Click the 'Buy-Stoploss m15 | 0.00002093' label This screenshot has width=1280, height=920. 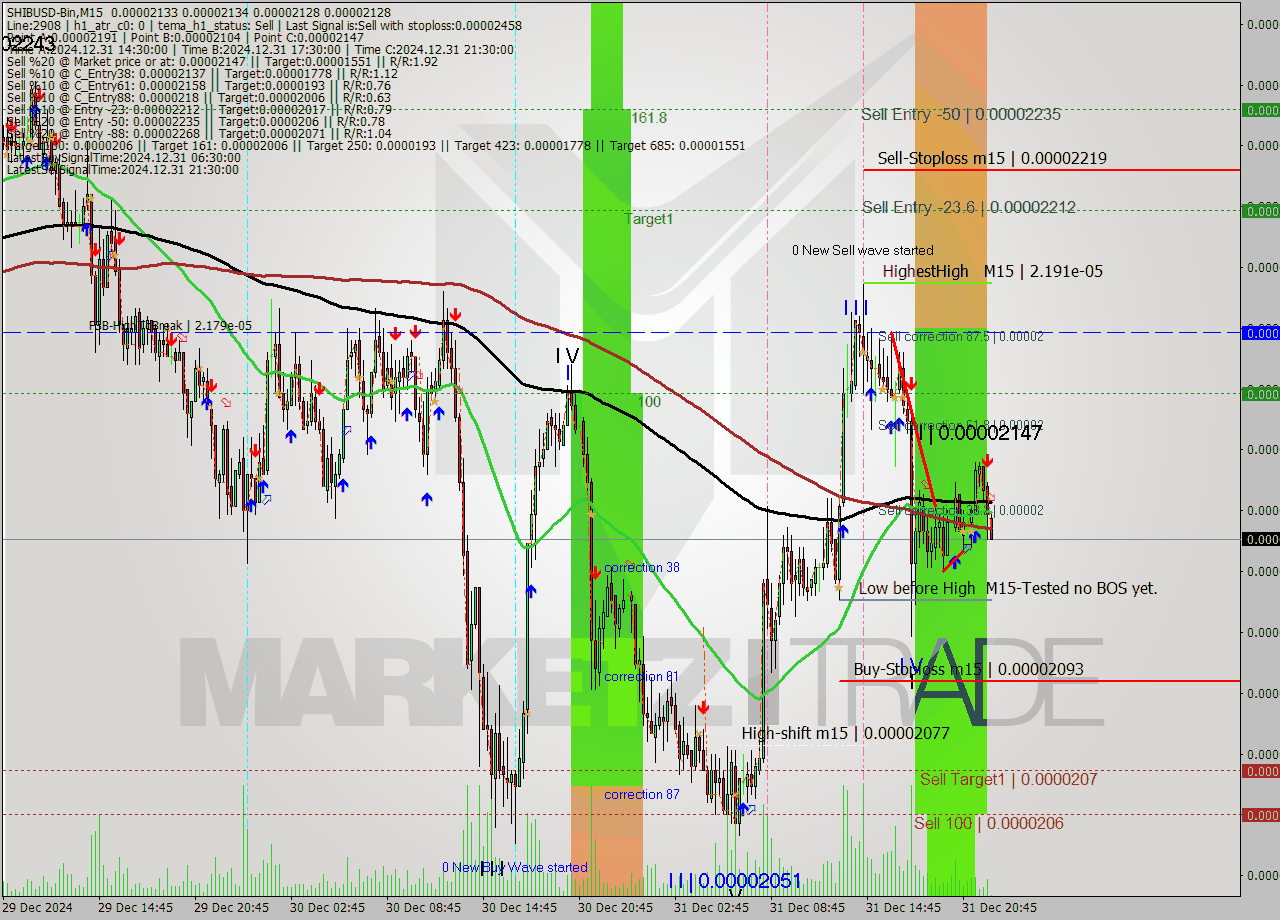(968, 669)
